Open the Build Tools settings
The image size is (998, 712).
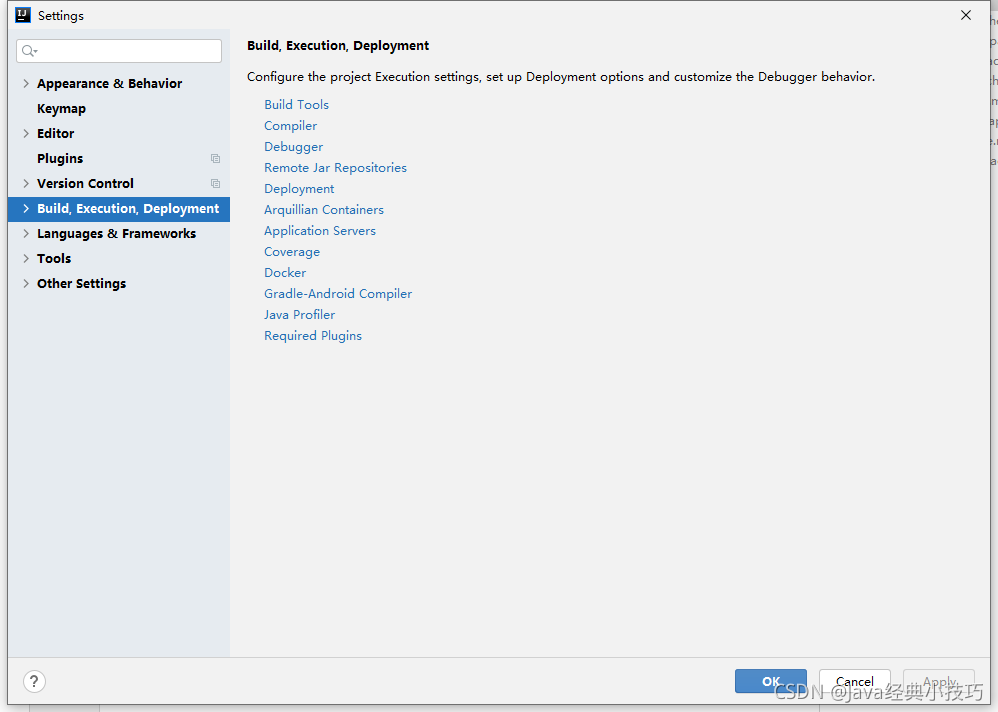pos(296,104)
